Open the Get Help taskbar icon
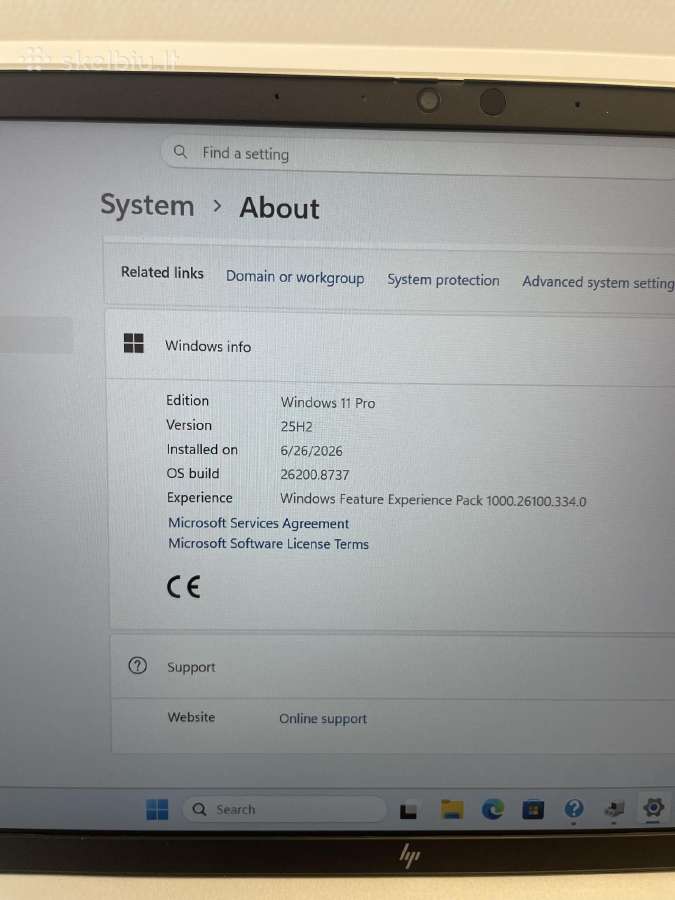Image resolution: width=675 pixels, height=900 pixels. click(x=573, y=809)
